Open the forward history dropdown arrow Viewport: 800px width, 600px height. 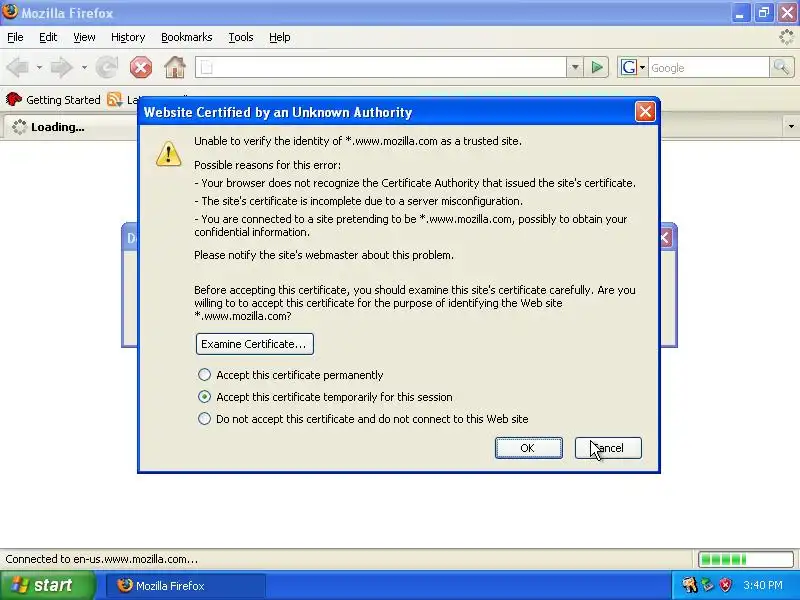coord(84,67)
